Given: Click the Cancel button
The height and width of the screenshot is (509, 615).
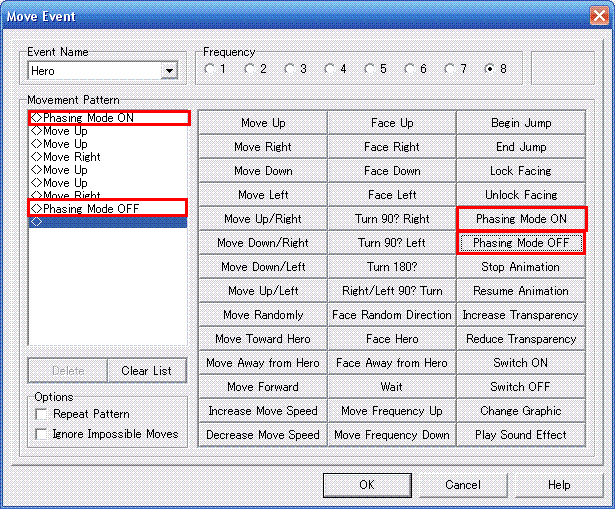Looking at the screenshot, I should pos(463,485).
